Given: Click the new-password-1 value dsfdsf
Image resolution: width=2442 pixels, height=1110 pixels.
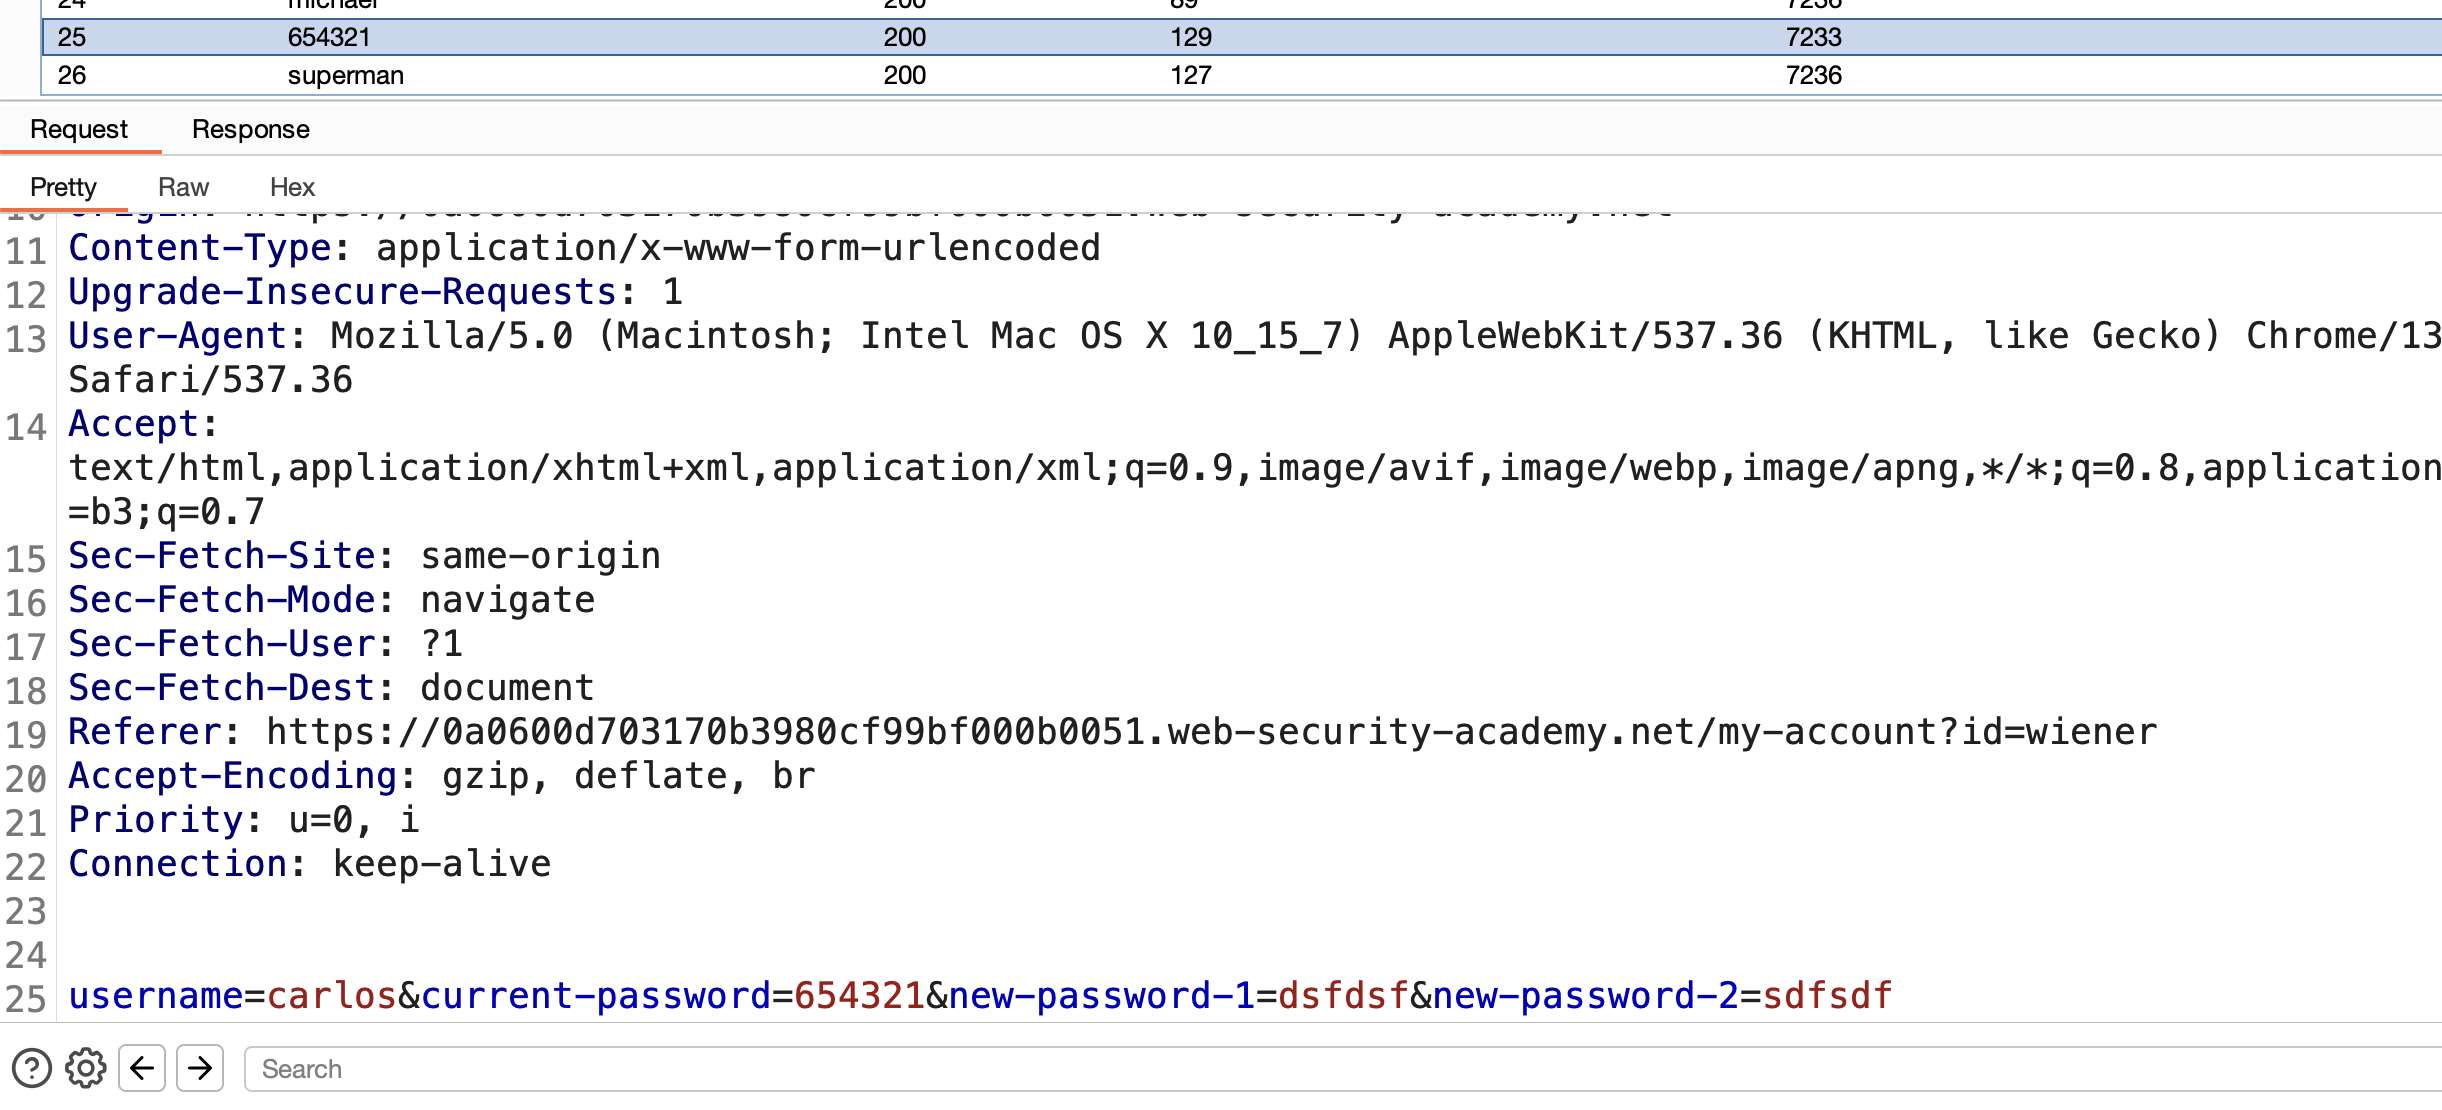Looking at the screenshot, I should tap(1343, 996).
